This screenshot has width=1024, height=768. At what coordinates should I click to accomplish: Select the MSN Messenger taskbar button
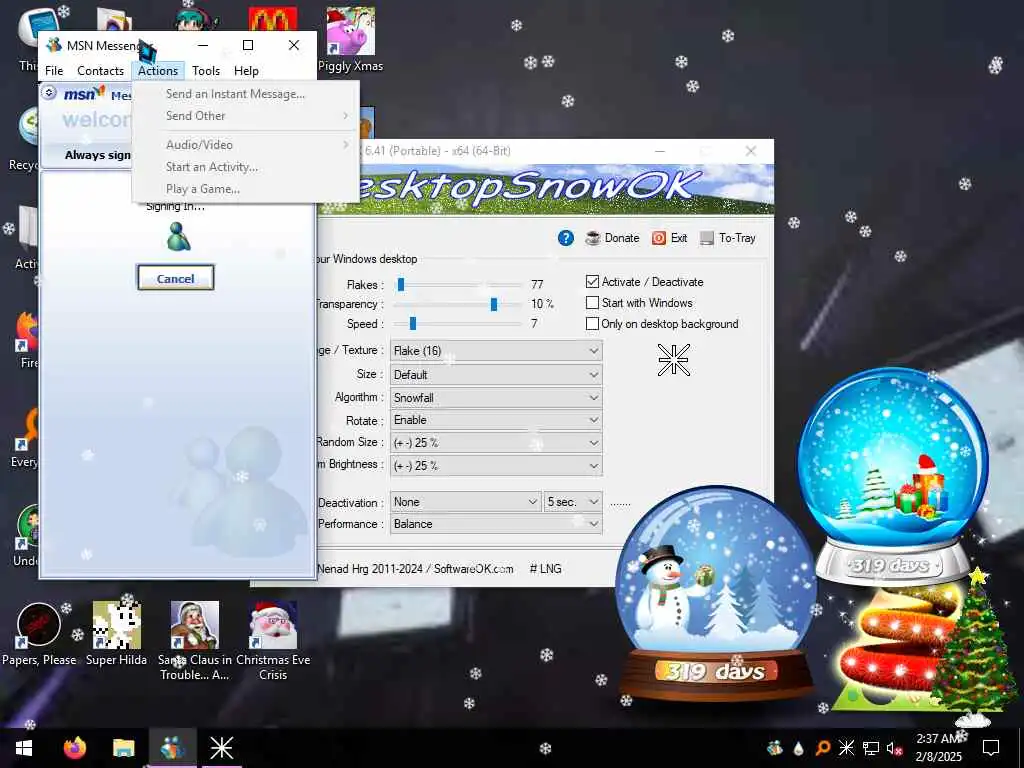(172, 748)
